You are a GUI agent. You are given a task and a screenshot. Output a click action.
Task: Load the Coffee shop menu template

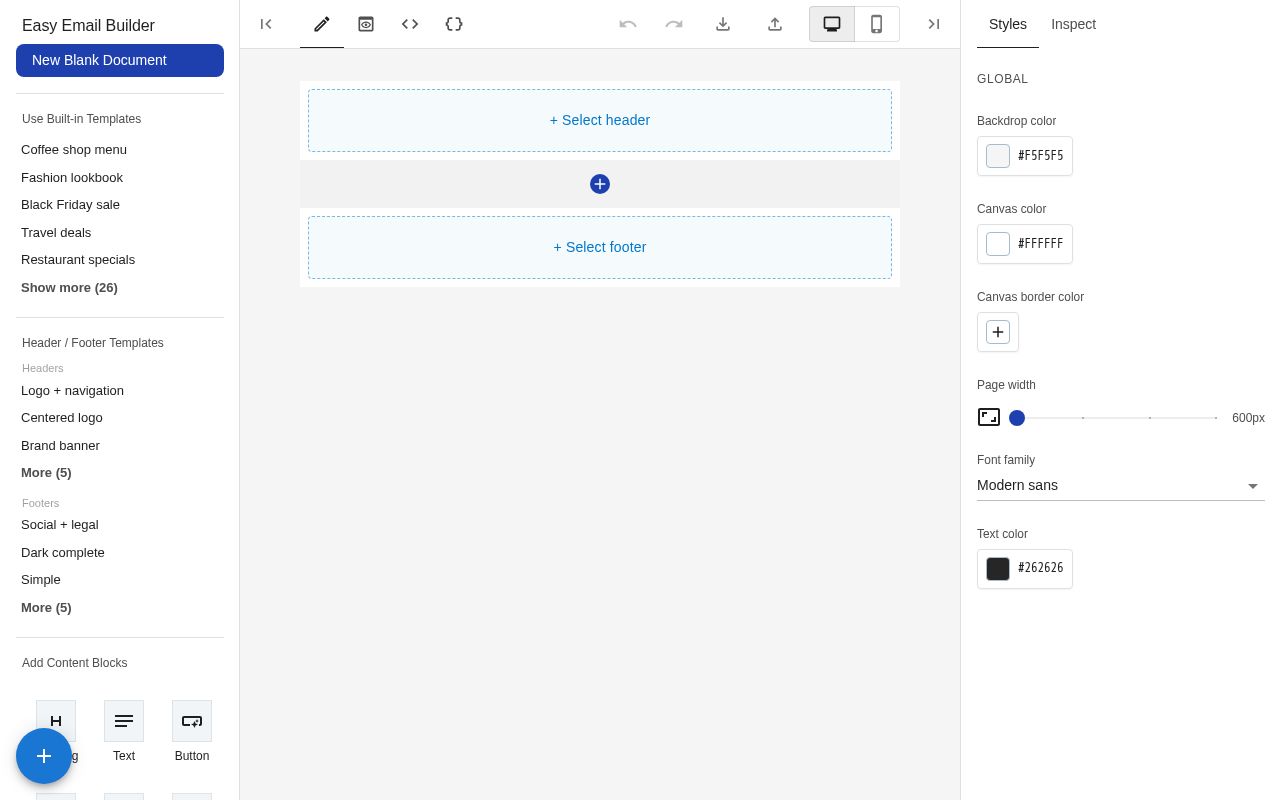pos(74,150)
